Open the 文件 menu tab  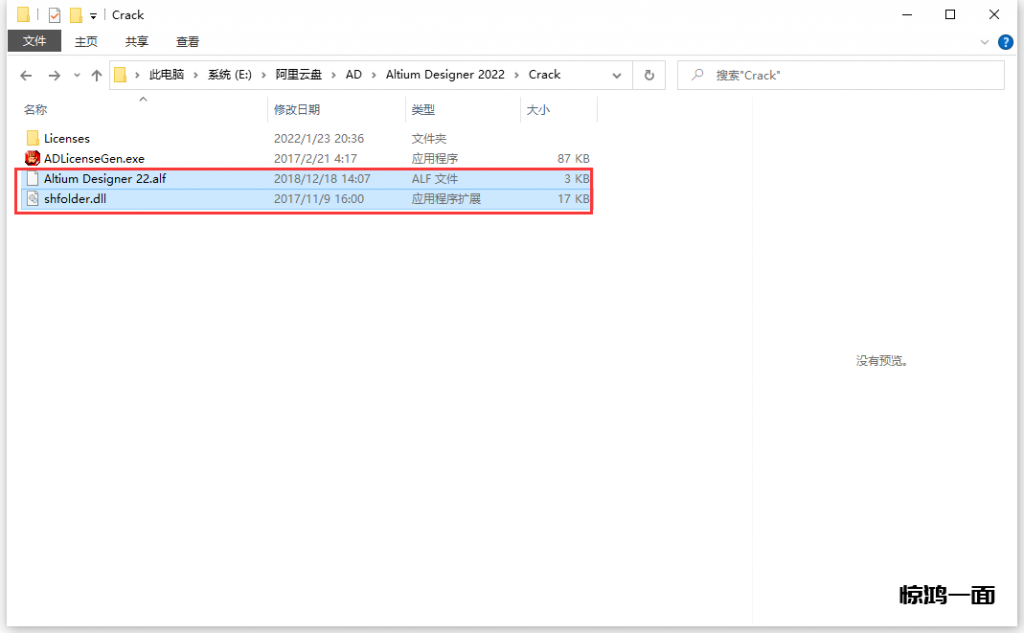pyautogui.click(x=35, y=41)
